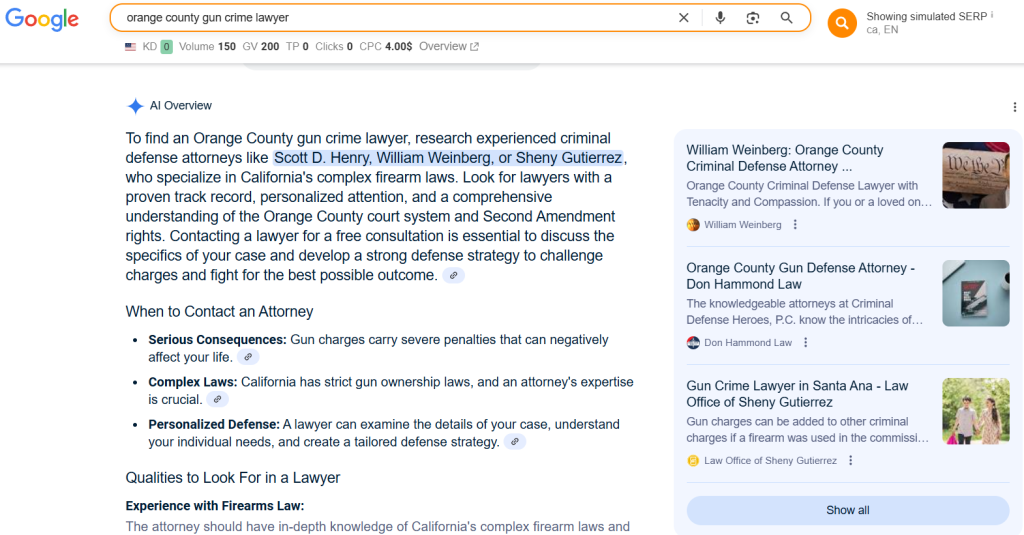This screenshot has height=535, width=1024.
Task: Click the Show all button
Action: coord(848,510)
